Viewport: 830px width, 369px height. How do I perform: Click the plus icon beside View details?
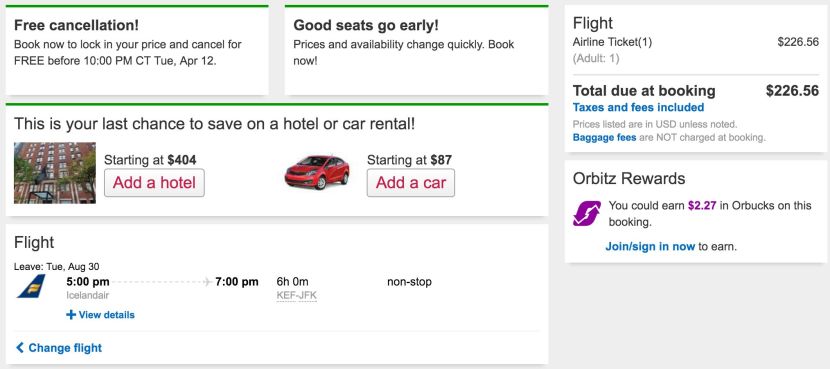pyautogui.click(x=71, y=315)
